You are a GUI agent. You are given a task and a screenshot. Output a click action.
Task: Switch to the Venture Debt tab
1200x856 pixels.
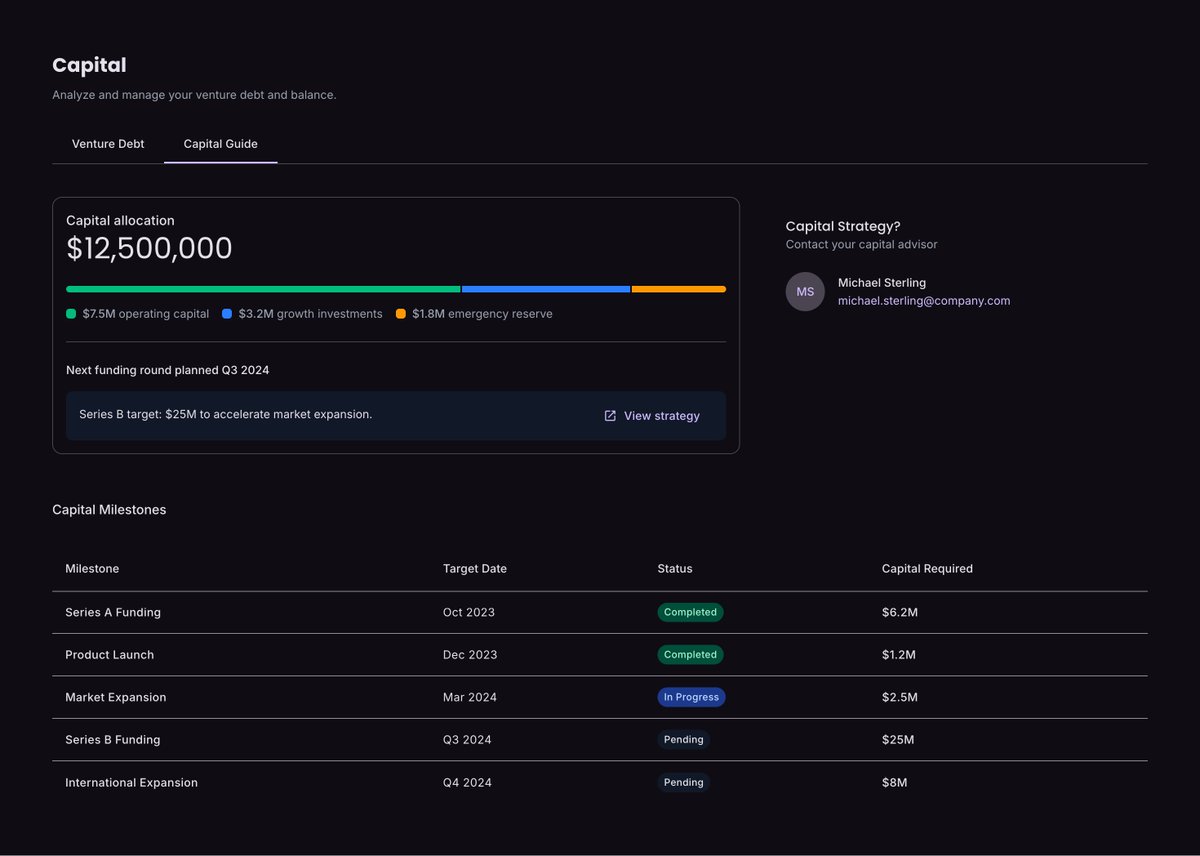[x=108, y=144]
